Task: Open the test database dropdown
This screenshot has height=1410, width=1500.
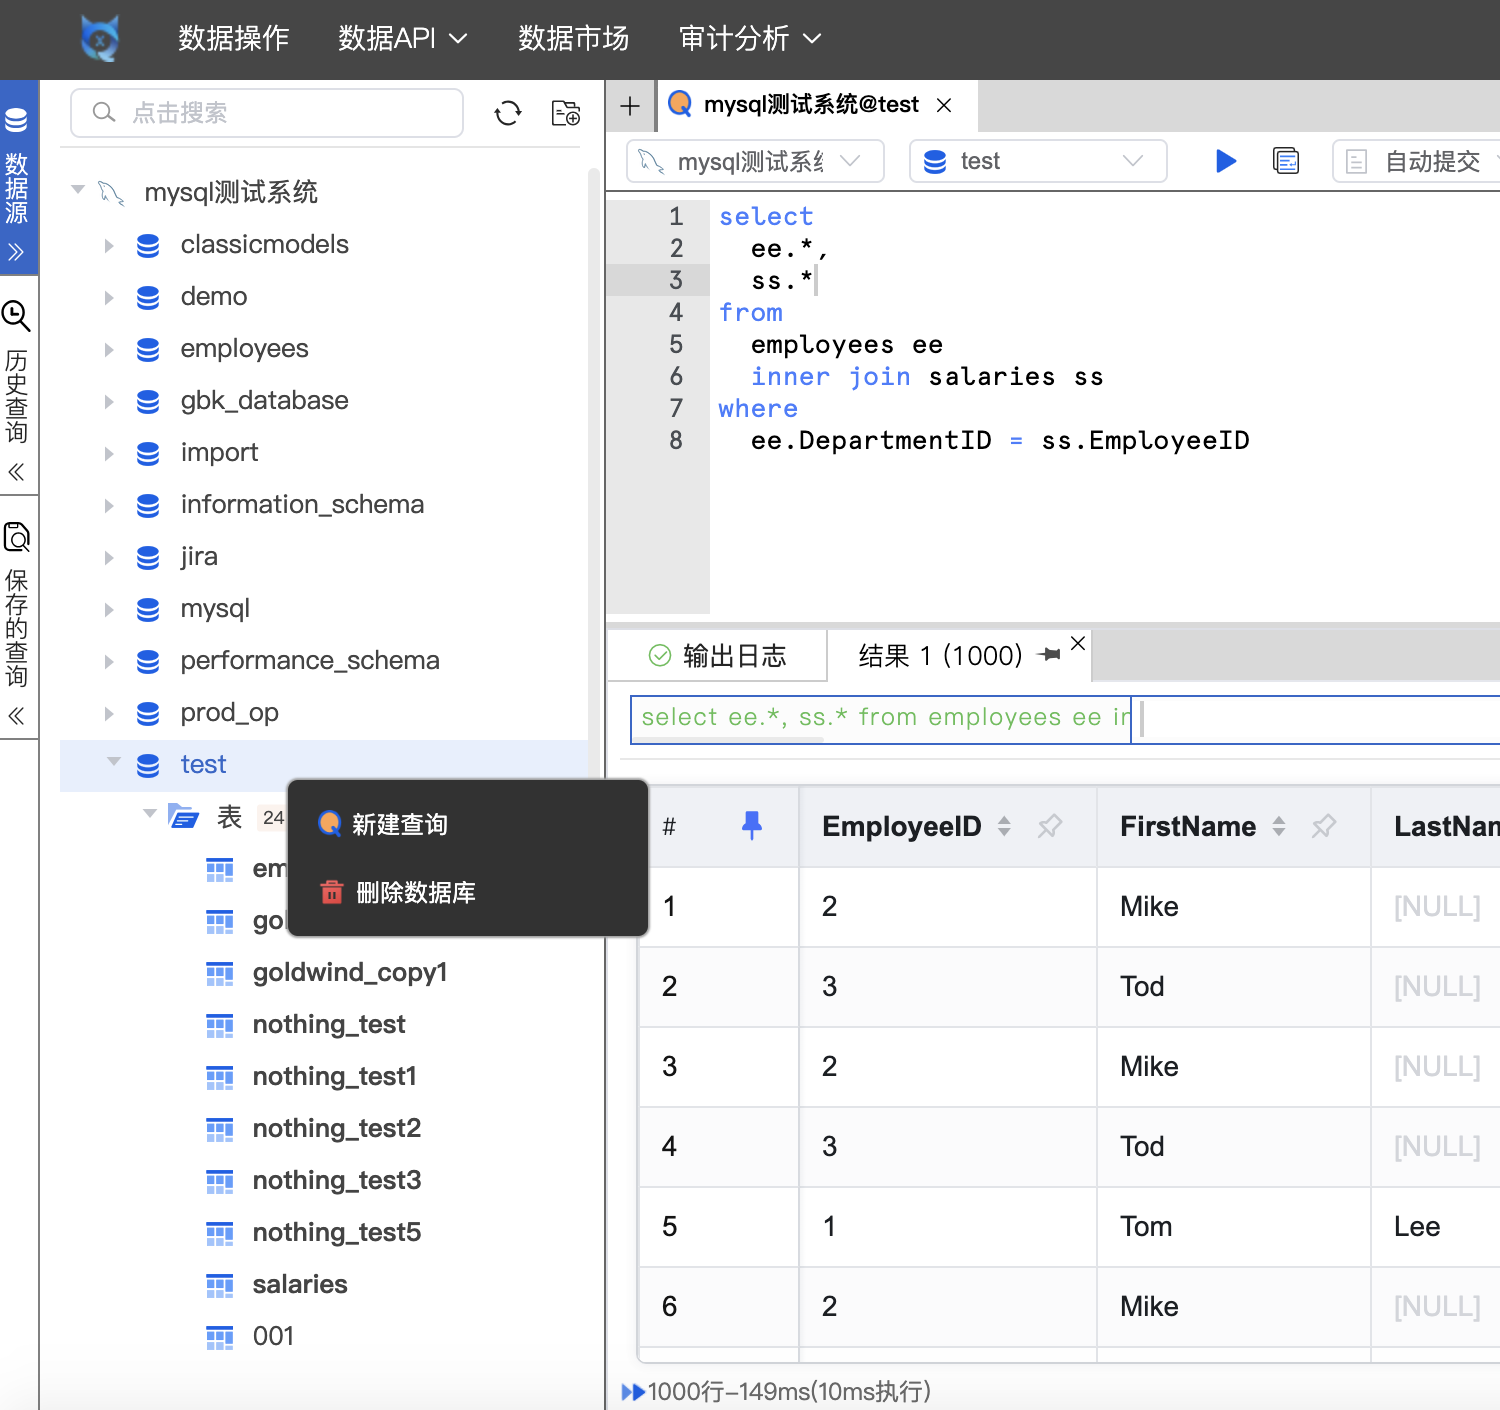Action: [1037, 161]
